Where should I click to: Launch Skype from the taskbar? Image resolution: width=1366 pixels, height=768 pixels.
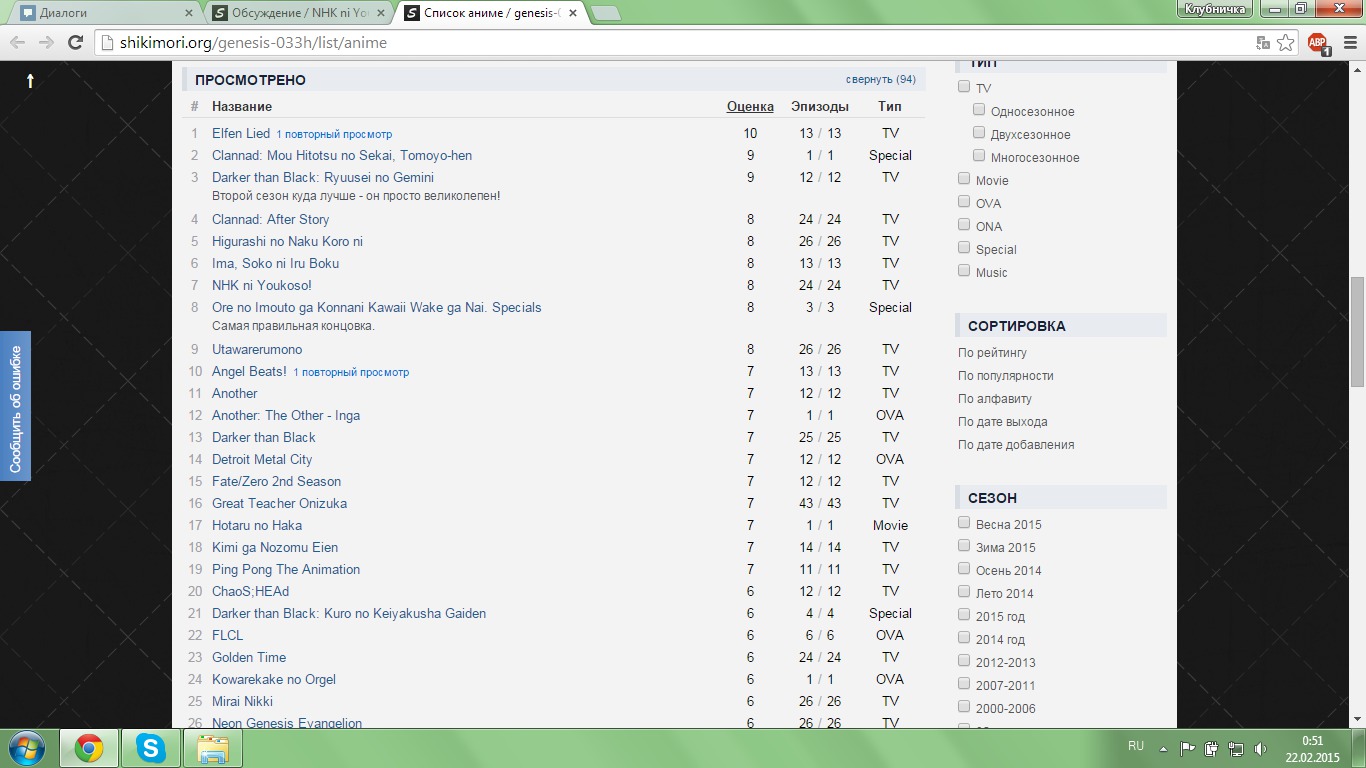pyautogui.click(x=151, y=748)
